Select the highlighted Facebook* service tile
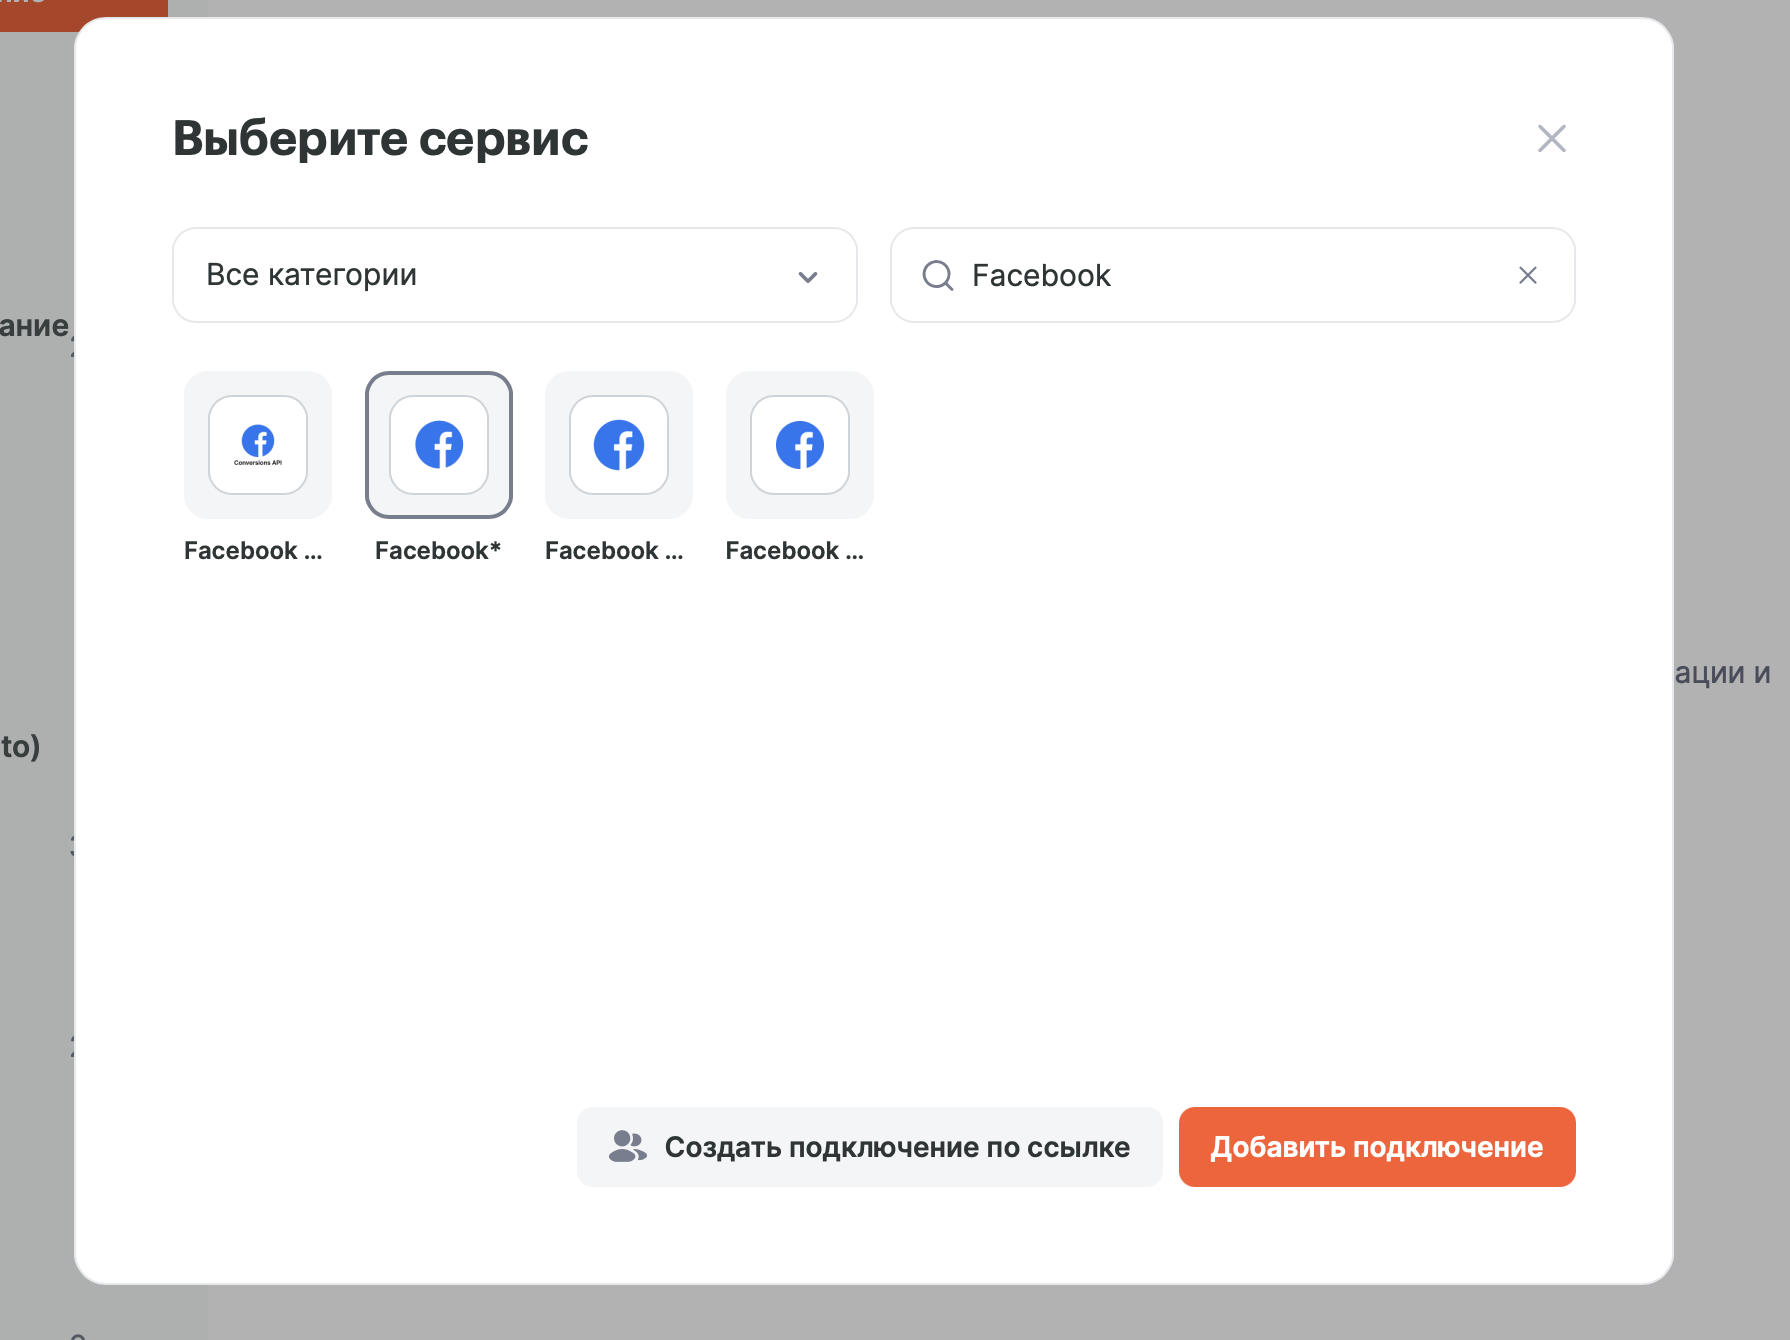Image resolution: width=1790 pixels, height=1340 pixels. tap(439, 445)
